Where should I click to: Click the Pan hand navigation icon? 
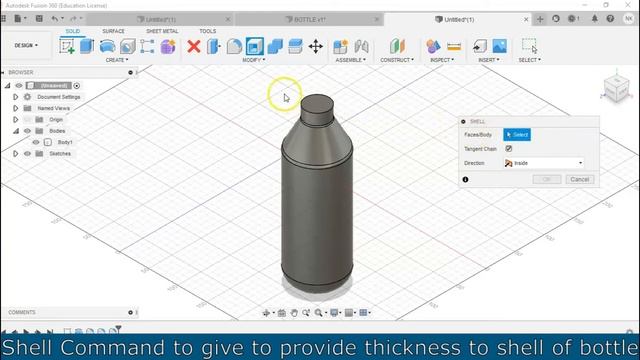point(294,313)
